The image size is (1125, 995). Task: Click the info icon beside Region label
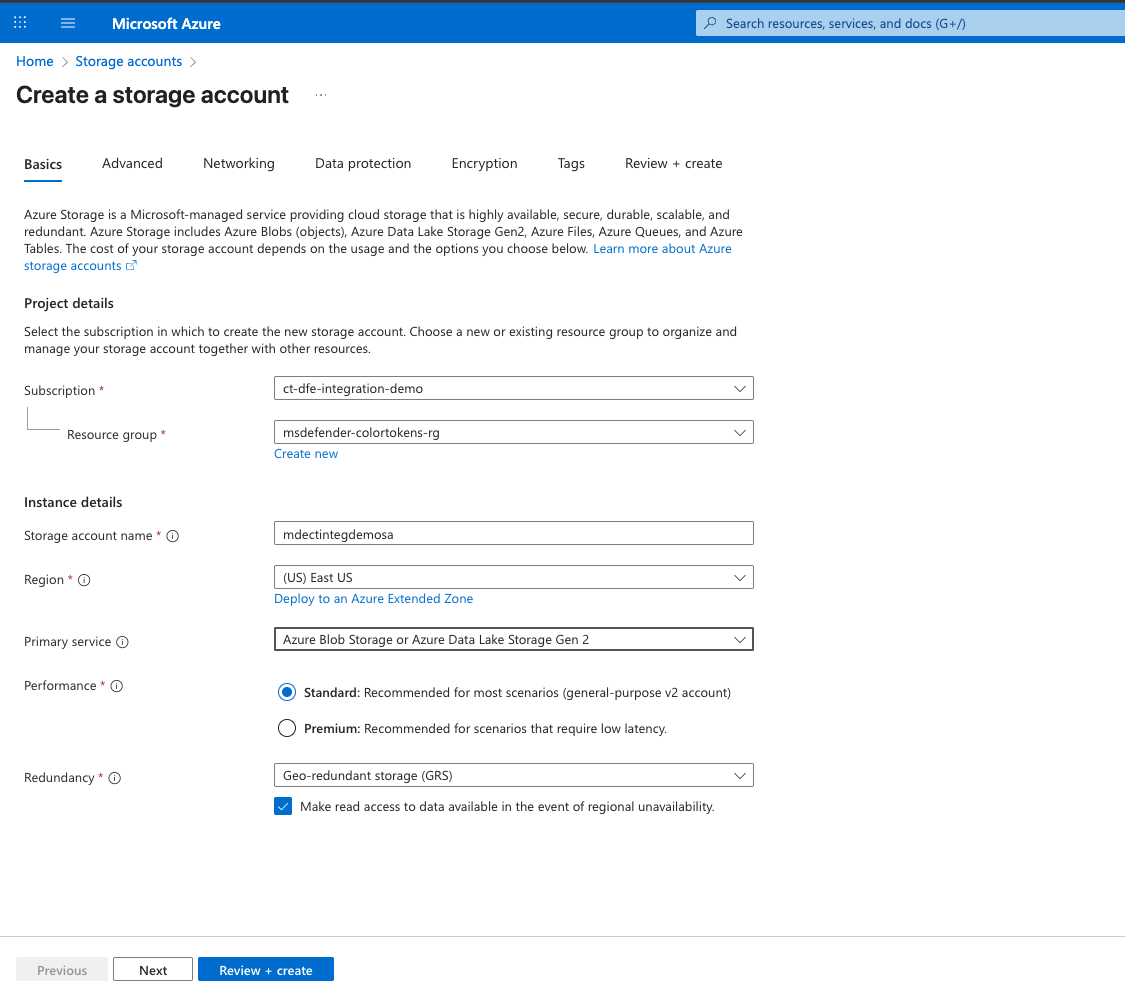coord(84,580)
